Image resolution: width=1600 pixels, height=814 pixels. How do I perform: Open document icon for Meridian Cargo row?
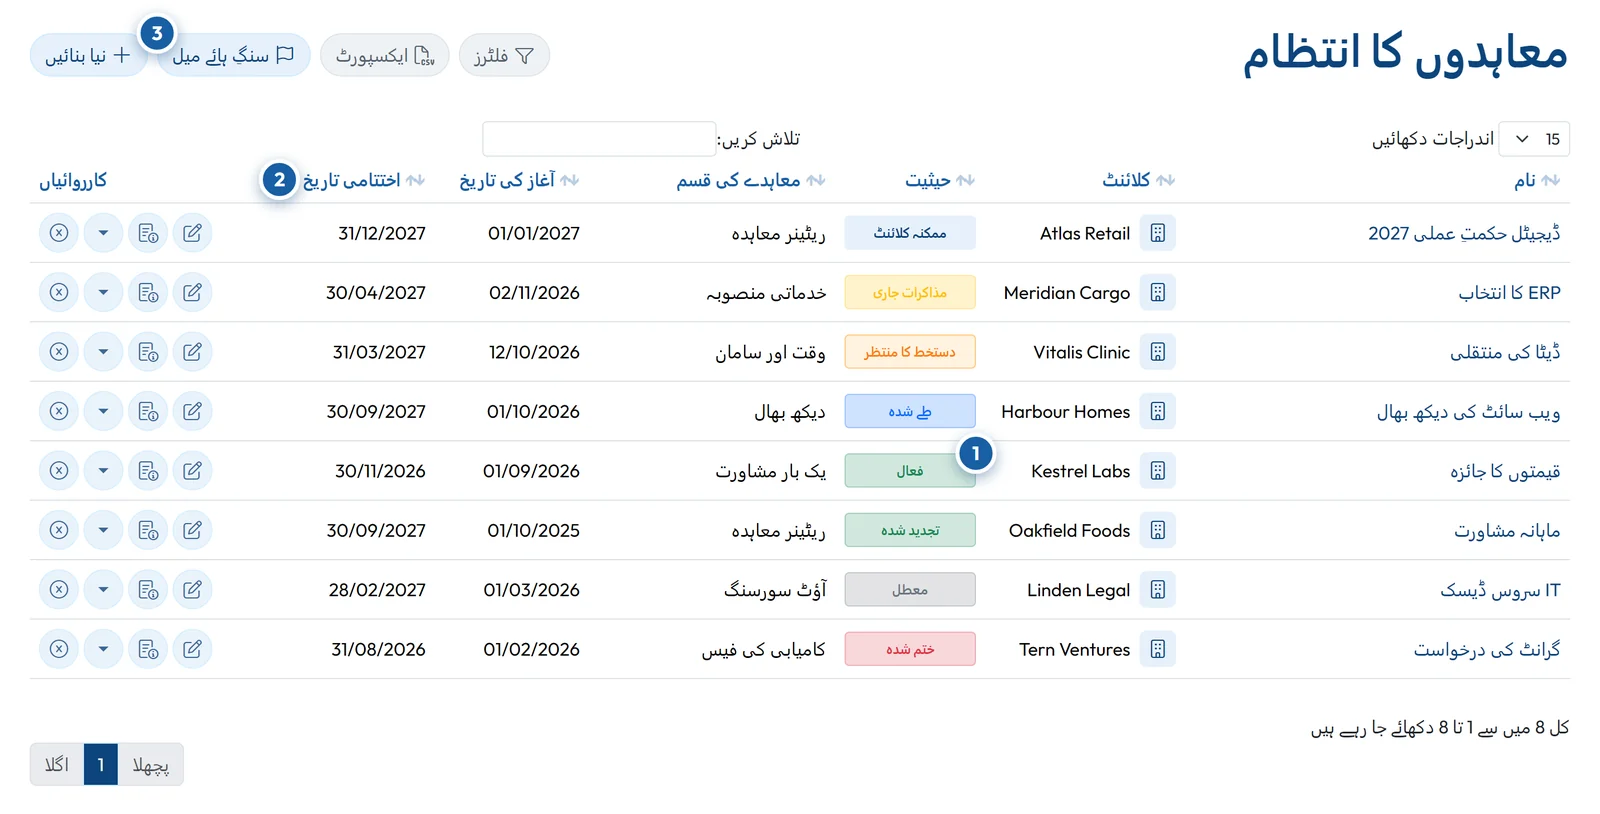click(x=148, y=292)
